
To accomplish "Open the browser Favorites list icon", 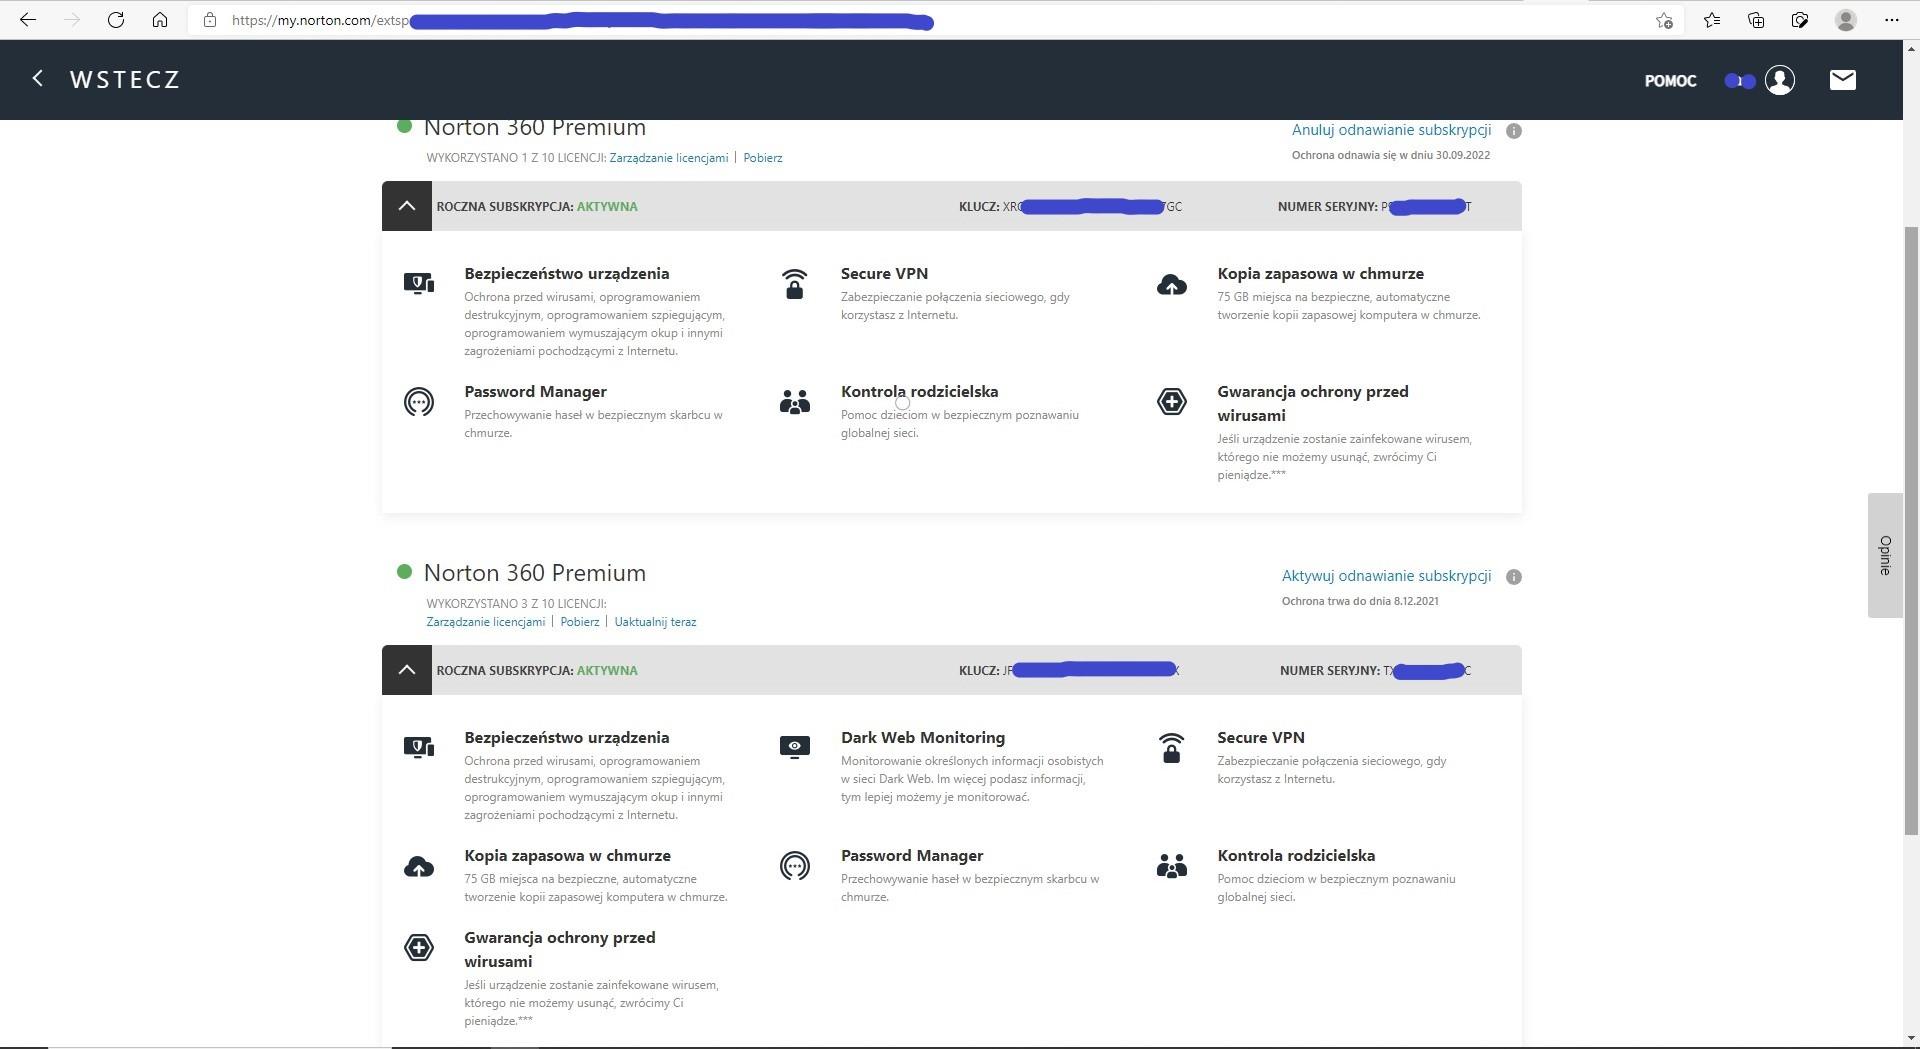I will pos(1712,20).
